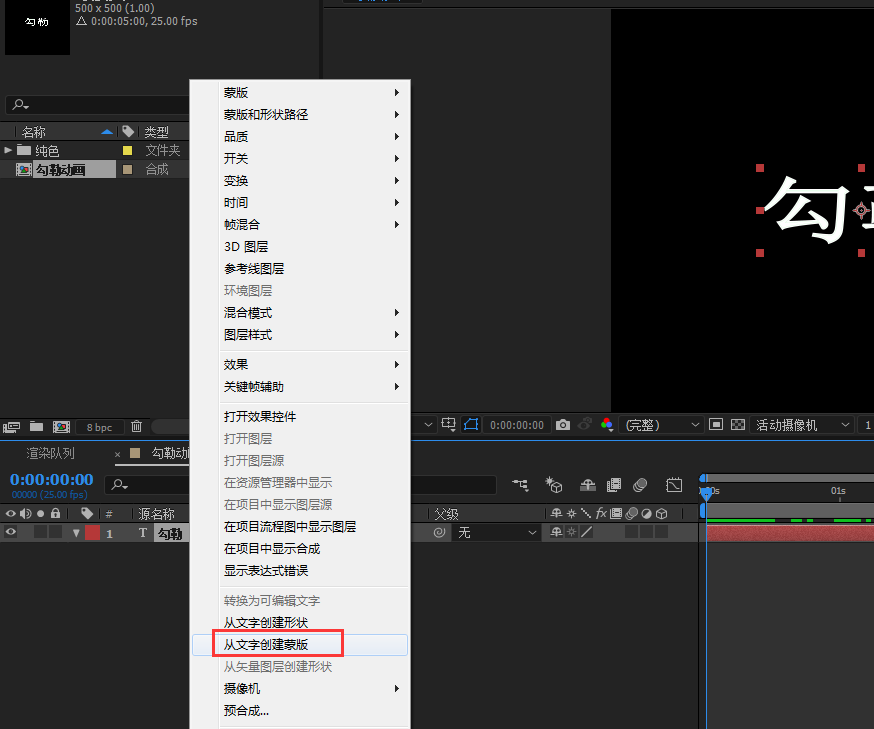
Task: Open the 完整 resolution dropdown
Action: (x=661, y=425)
